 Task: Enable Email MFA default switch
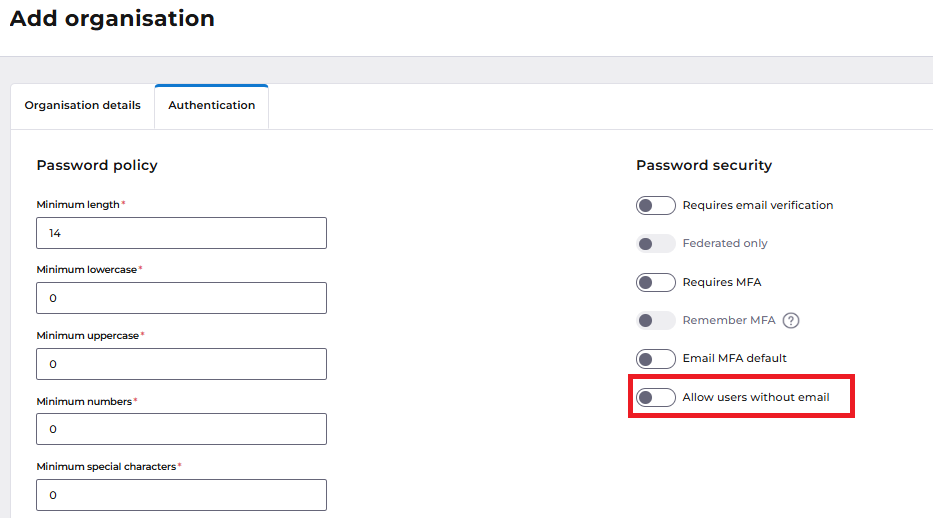[x=656, y=359]
